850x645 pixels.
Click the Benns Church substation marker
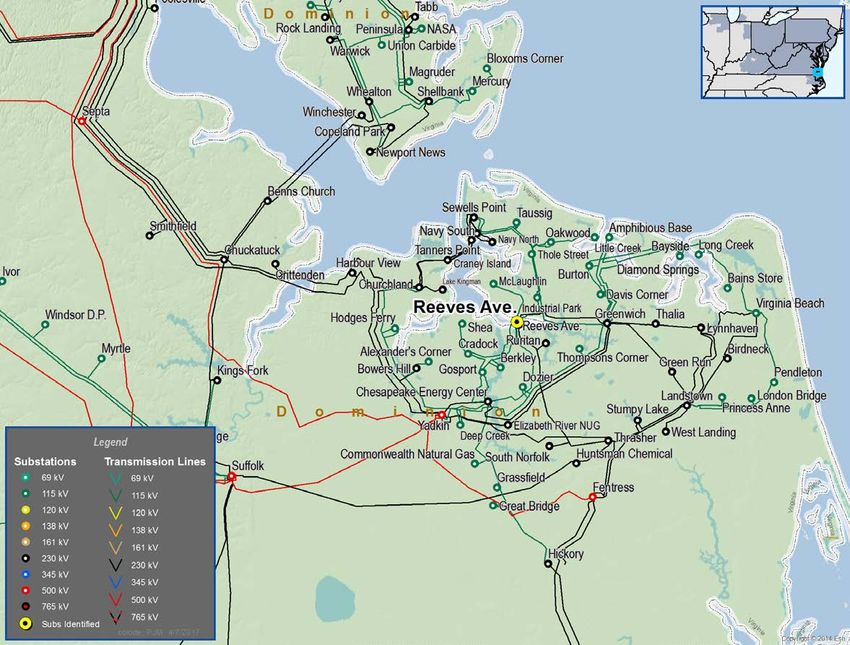click(x=267, y=201)
